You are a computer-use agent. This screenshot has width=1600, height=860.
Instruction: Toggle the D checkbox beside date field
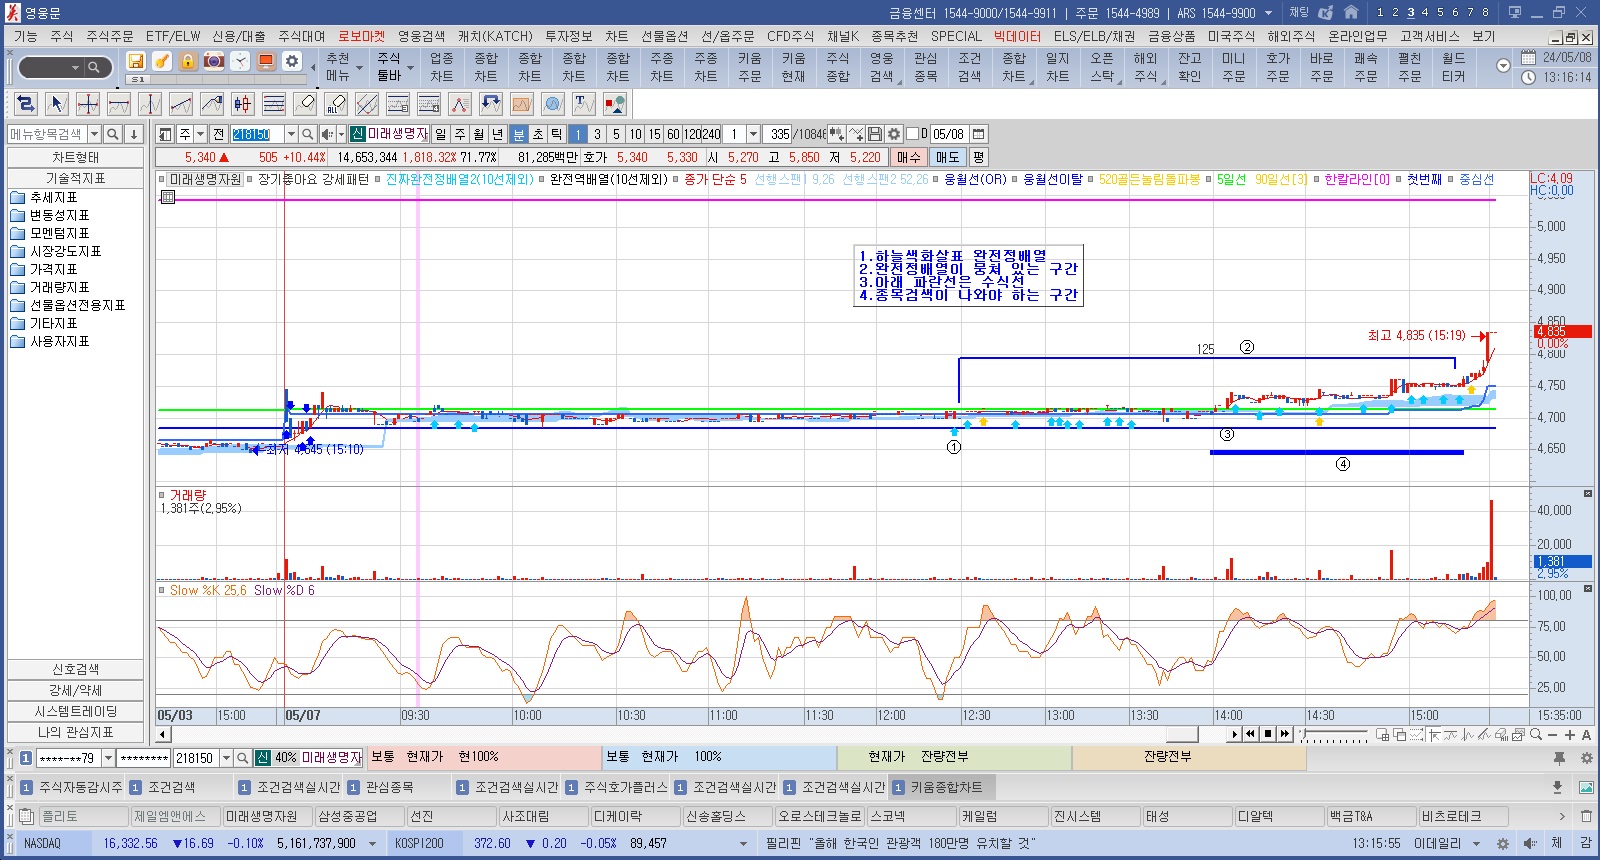(912, 134)
